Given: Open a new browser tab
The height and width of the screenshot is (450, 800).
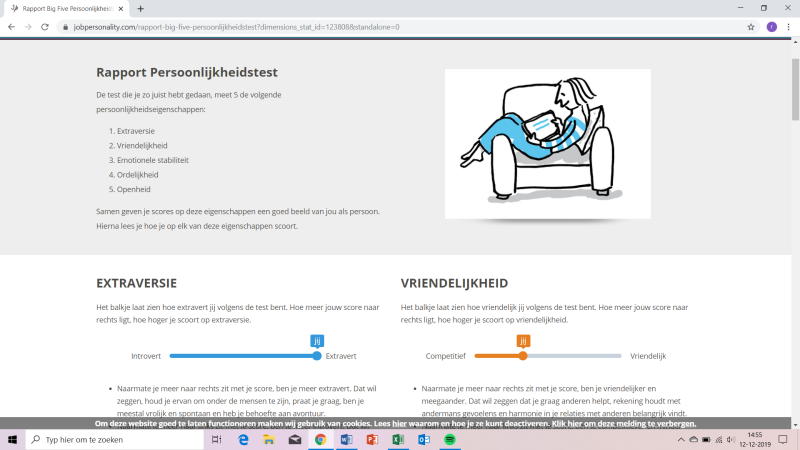Looking at the screenshot, I should pos(140,9).
